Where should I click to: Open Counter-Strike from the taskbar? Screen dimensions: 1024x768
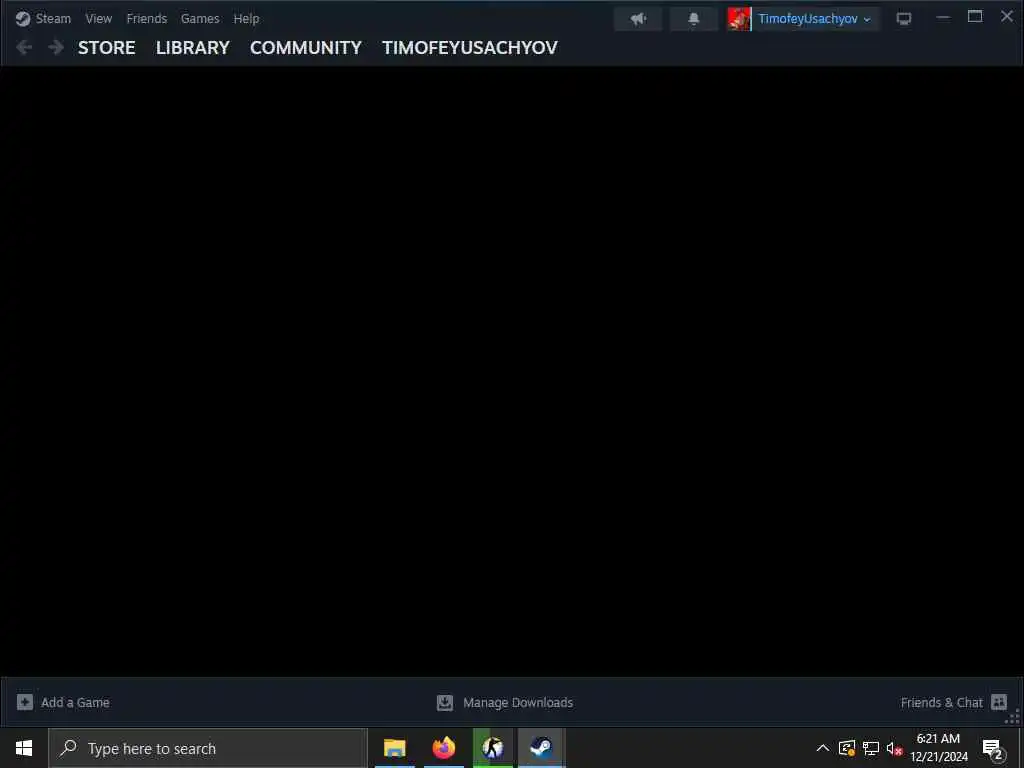pos(493,748)
